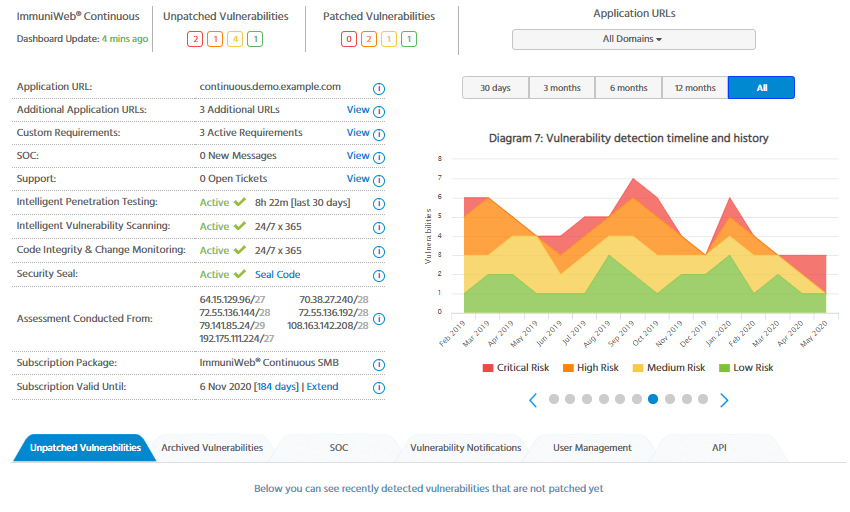Select the All time range
The height and width of the screenshot is (512, 850).
tap(762, 88)
